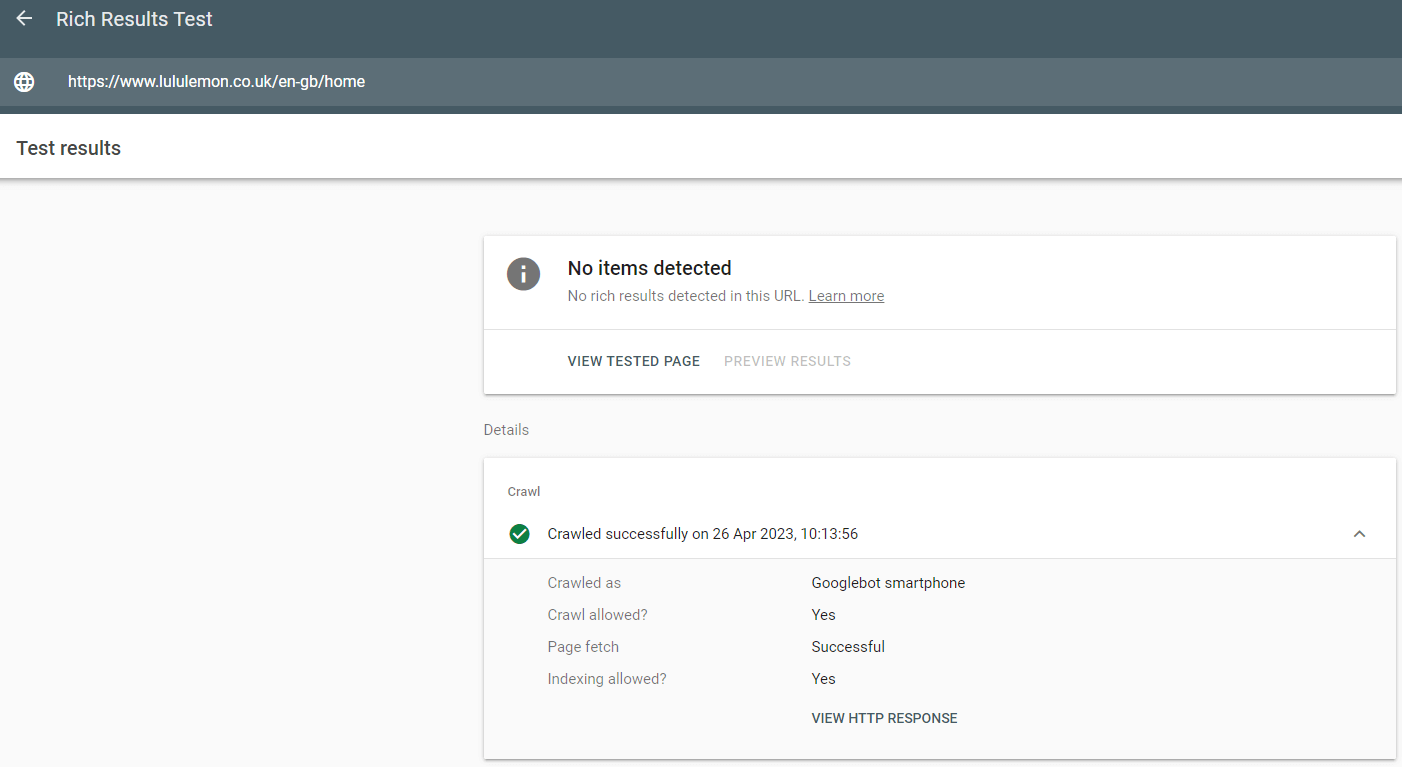Click the Indexing allowed? label
The image size is (1402, 767).
pyautogui.click(x=606, y=679)
